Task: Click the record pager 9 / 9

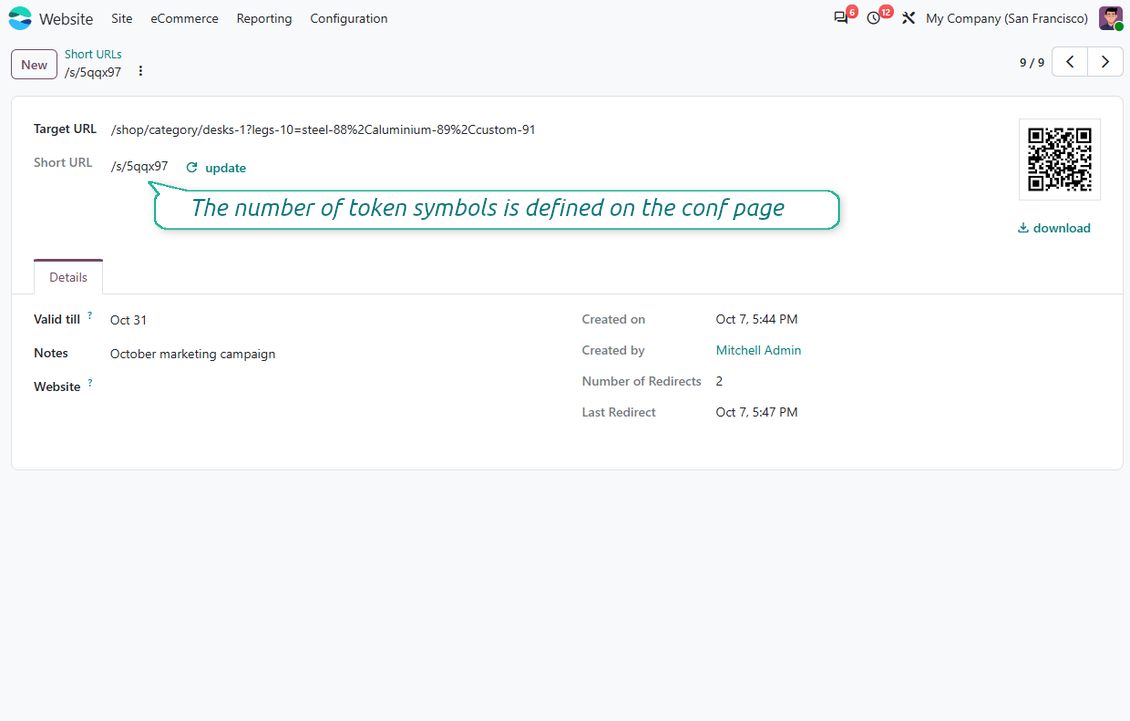Action: (x=1031, y=63)
